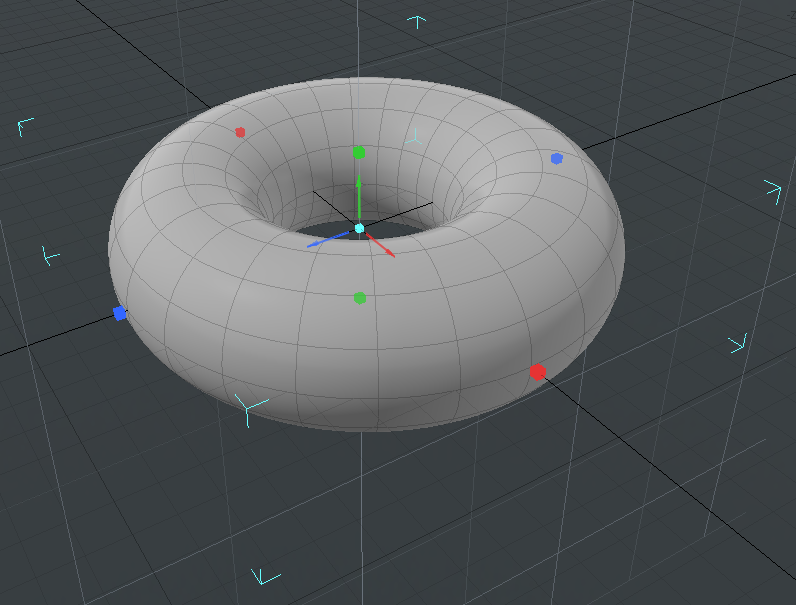Click the large red handle at lower right
Image resolution: width=796 pixels, height=605 pixels.
coord(537,372)
